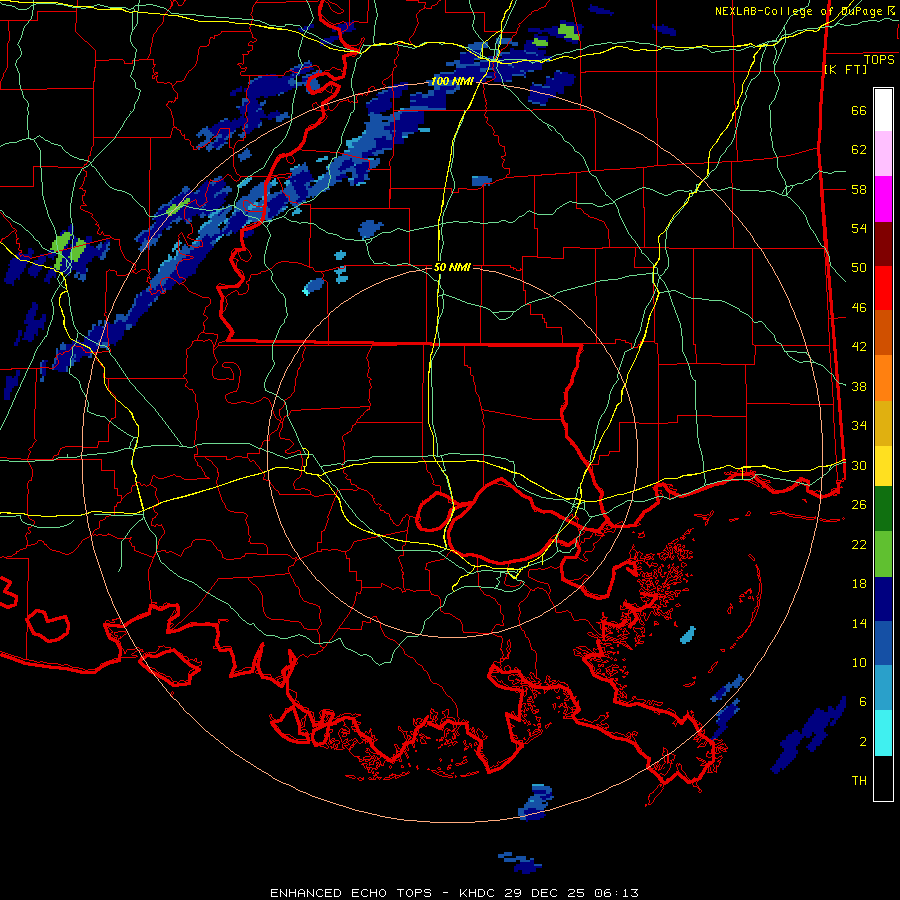Pick the navy blue legend swatch
Screen dimensions: 900x900
point(883,599)
